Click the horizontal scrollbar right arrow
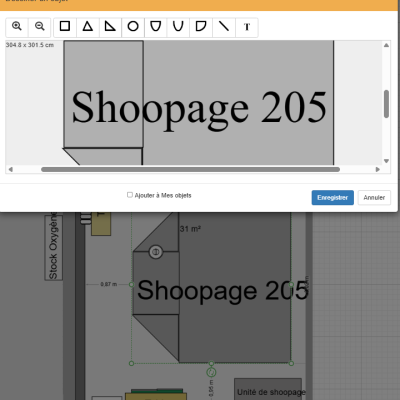 click(378, 169)
